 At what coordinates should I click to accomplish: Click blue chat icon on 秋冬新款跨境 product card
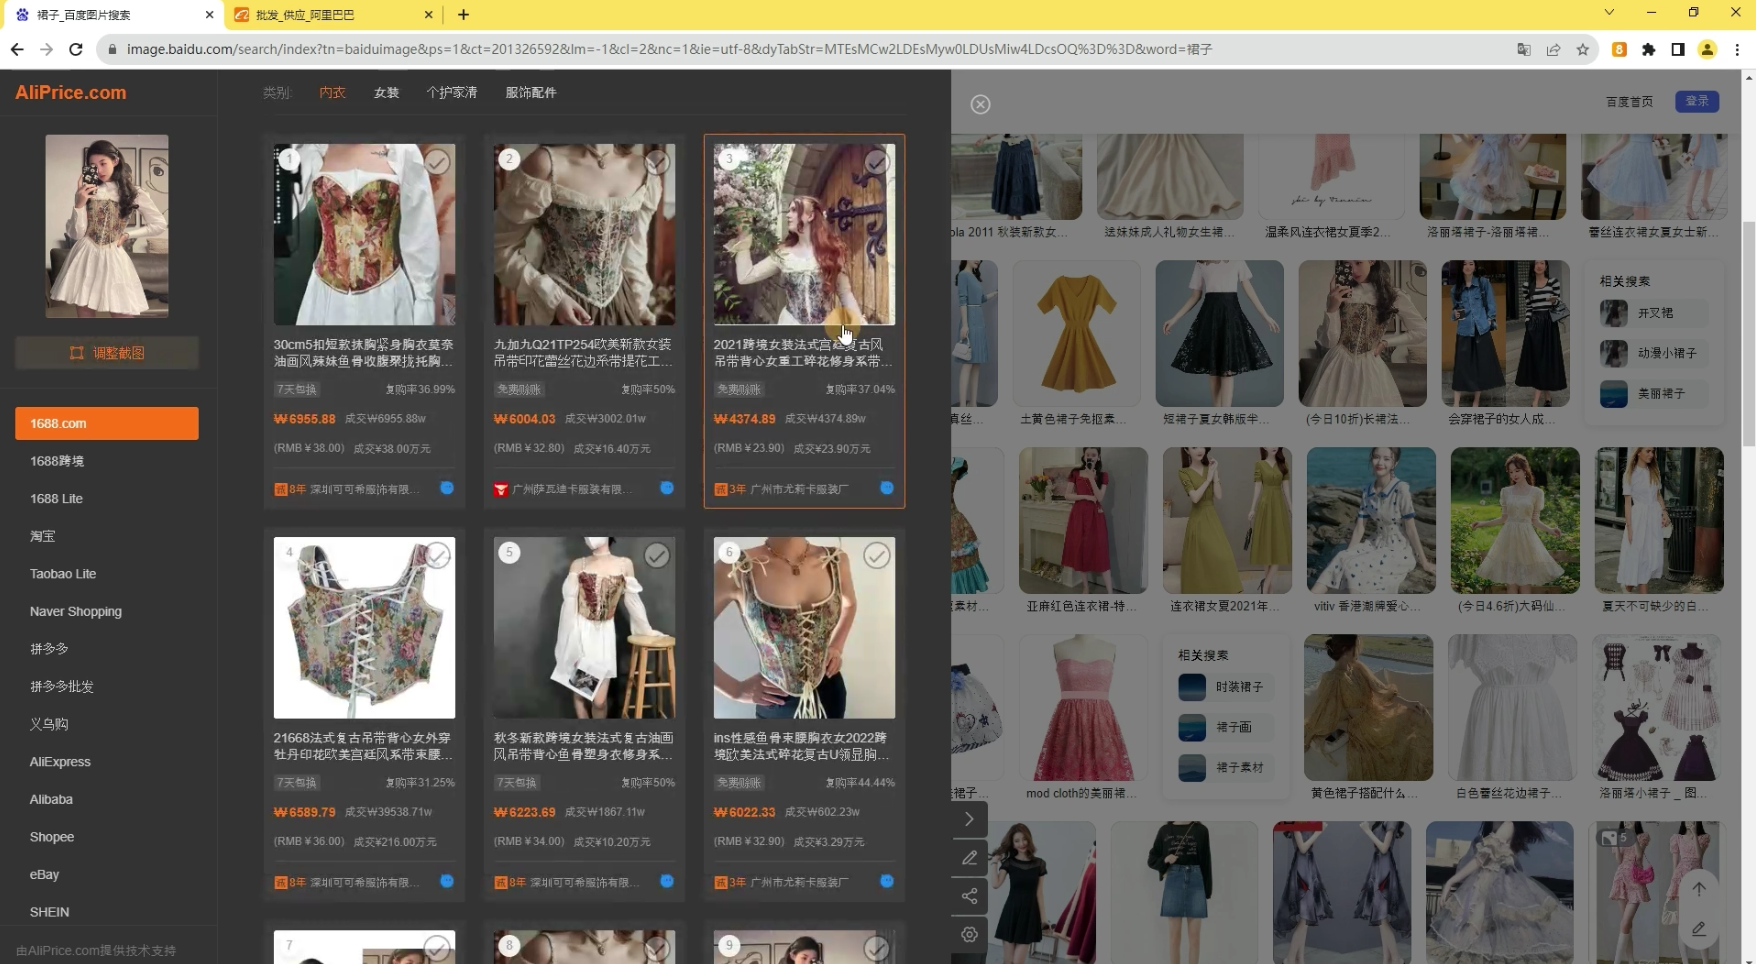pos(667,881)
